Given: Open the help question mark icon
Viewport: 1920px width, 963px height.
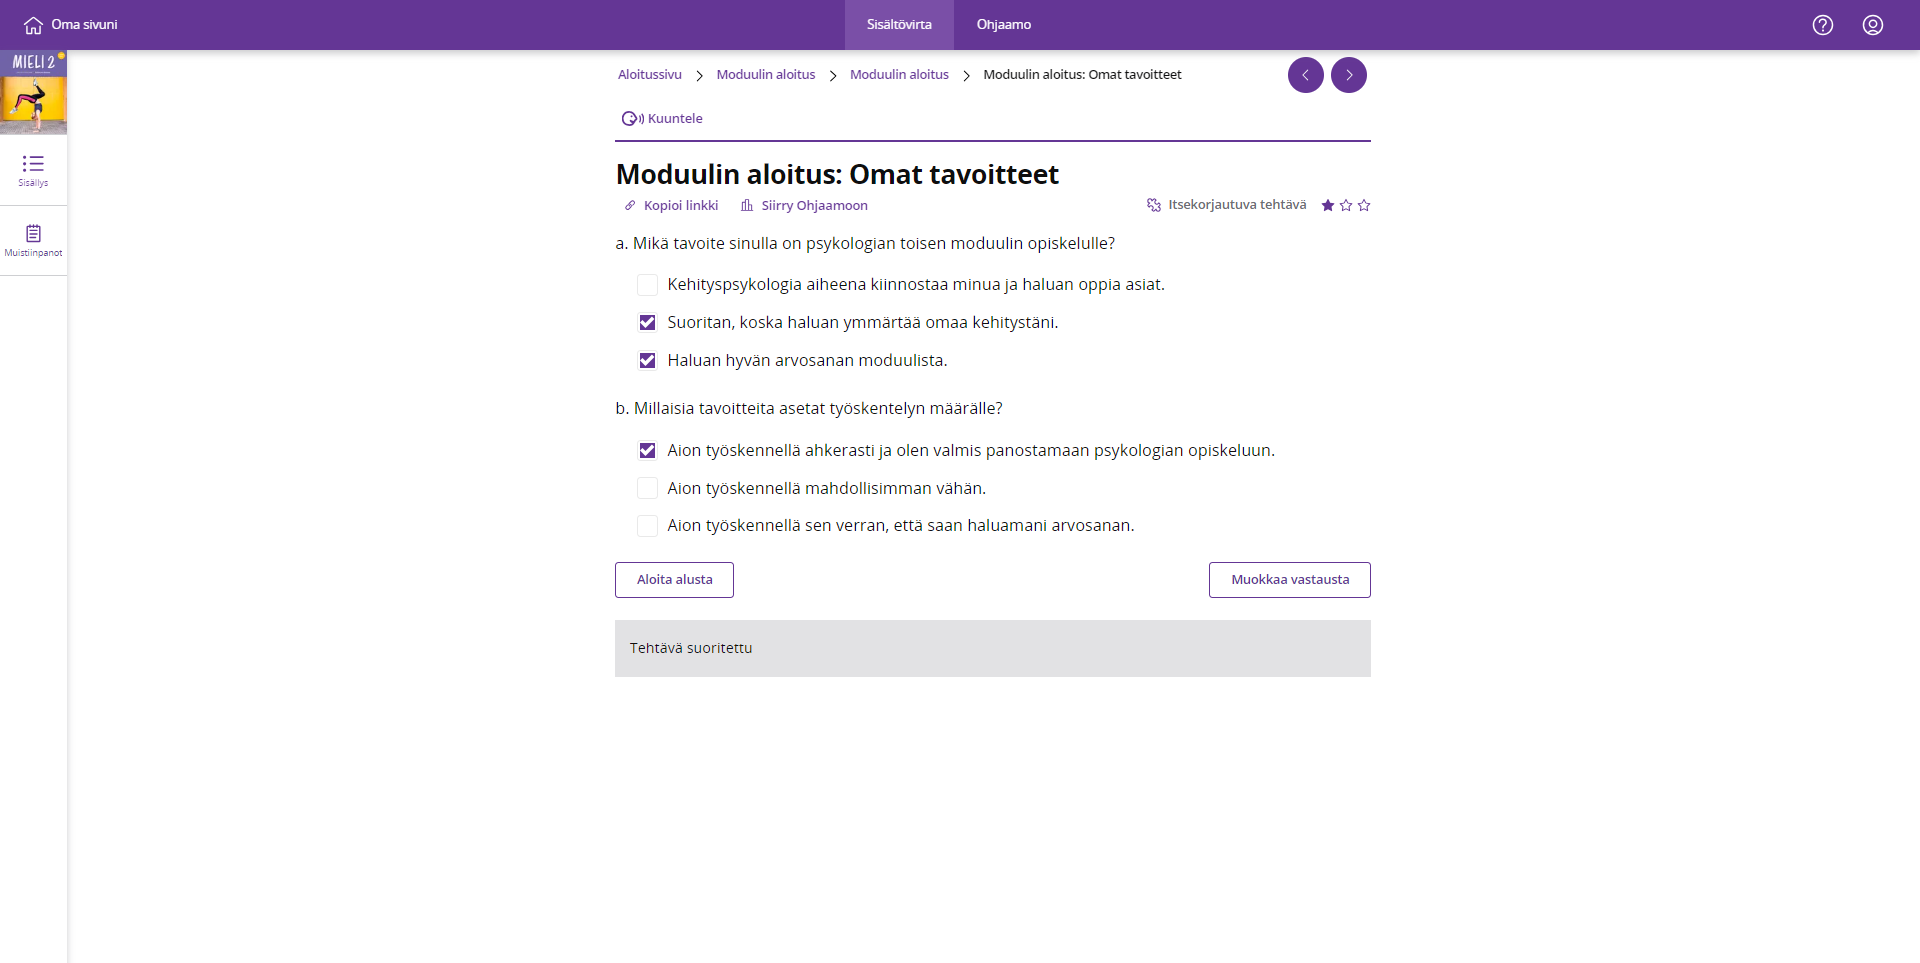Looking at the screenshot, I should pyautogui.click(x=1822, y=25).
